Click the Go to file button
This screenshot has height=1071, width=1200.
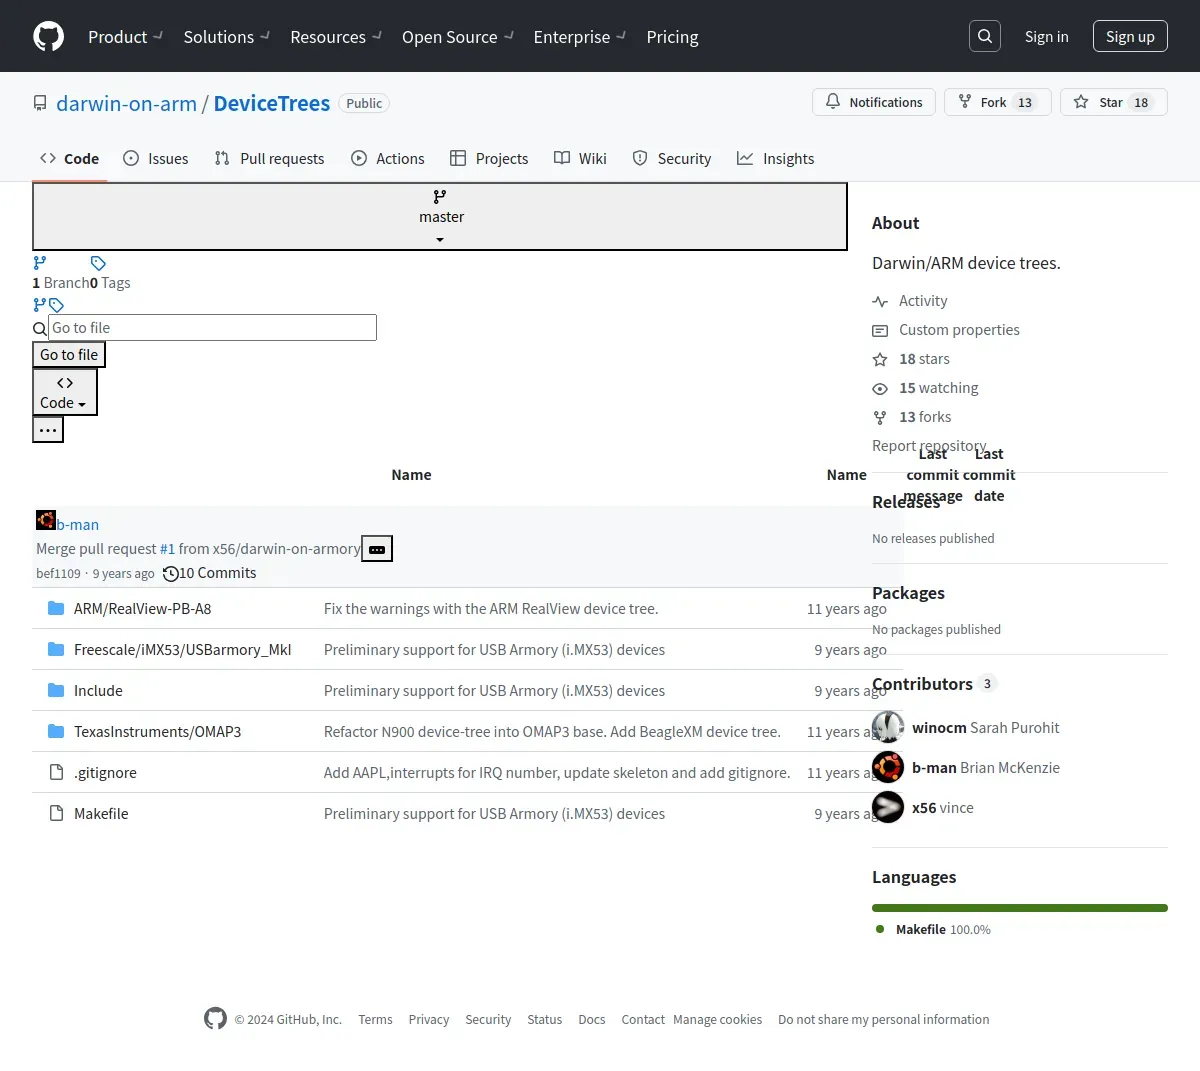point(69,354)
